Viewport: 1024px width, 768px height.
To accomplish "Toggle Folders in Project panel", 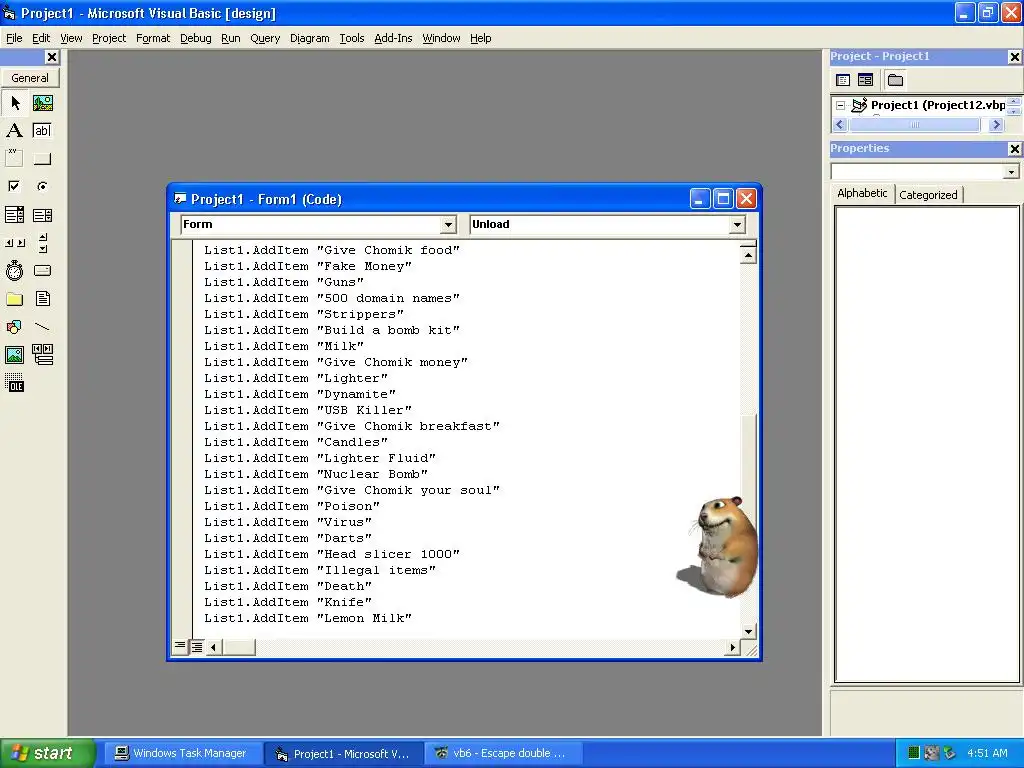I will coord(895,80).
